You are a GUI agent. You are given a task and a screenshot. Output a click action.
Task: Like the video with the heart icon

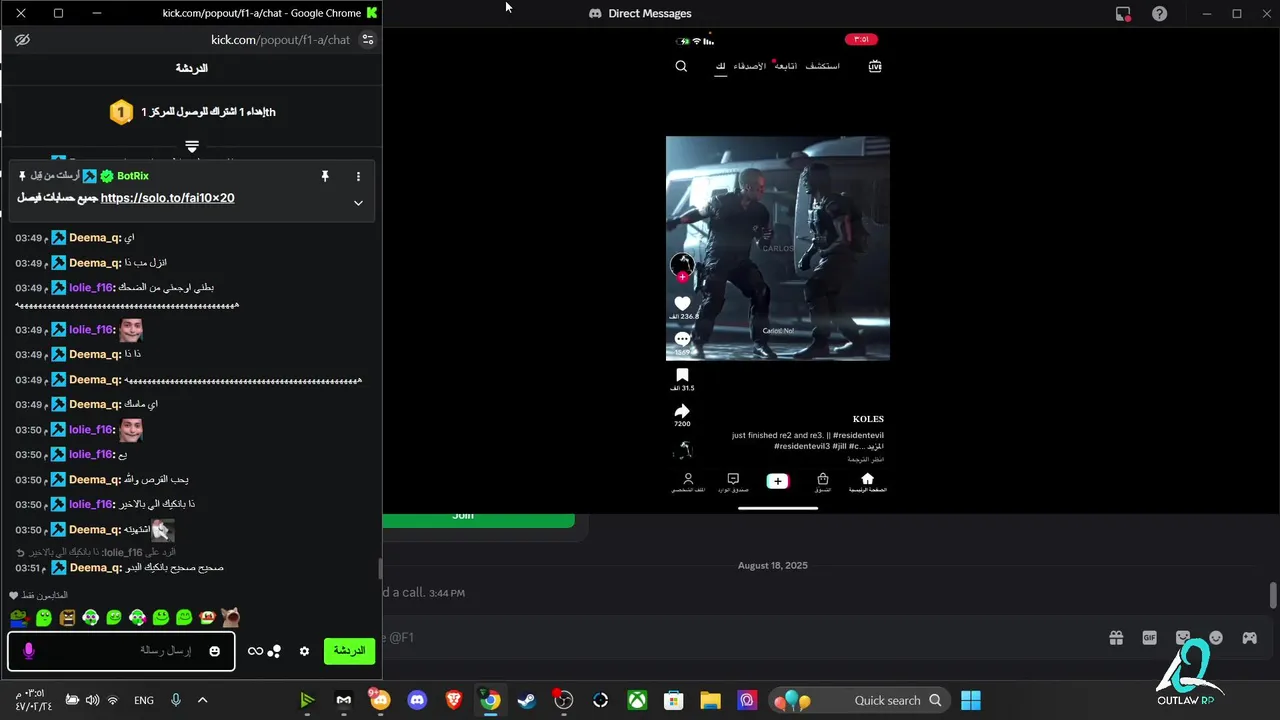pos(682,303)
